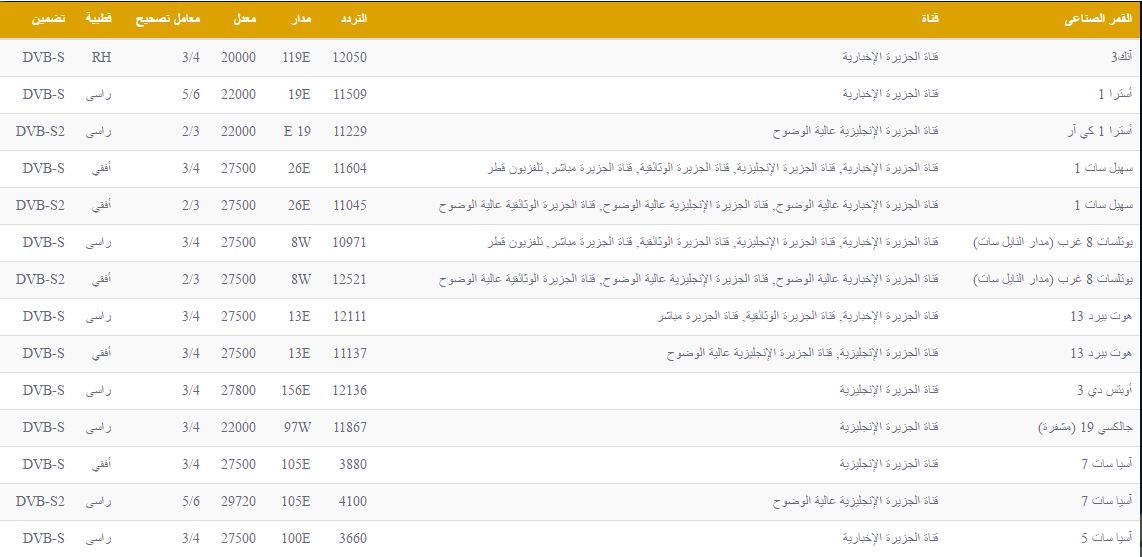Image resolution: width=1142 pixels, height=557 pixels.
Task: Click FEC 5/6 in the 11509 row
Action: tap(192, 95)
